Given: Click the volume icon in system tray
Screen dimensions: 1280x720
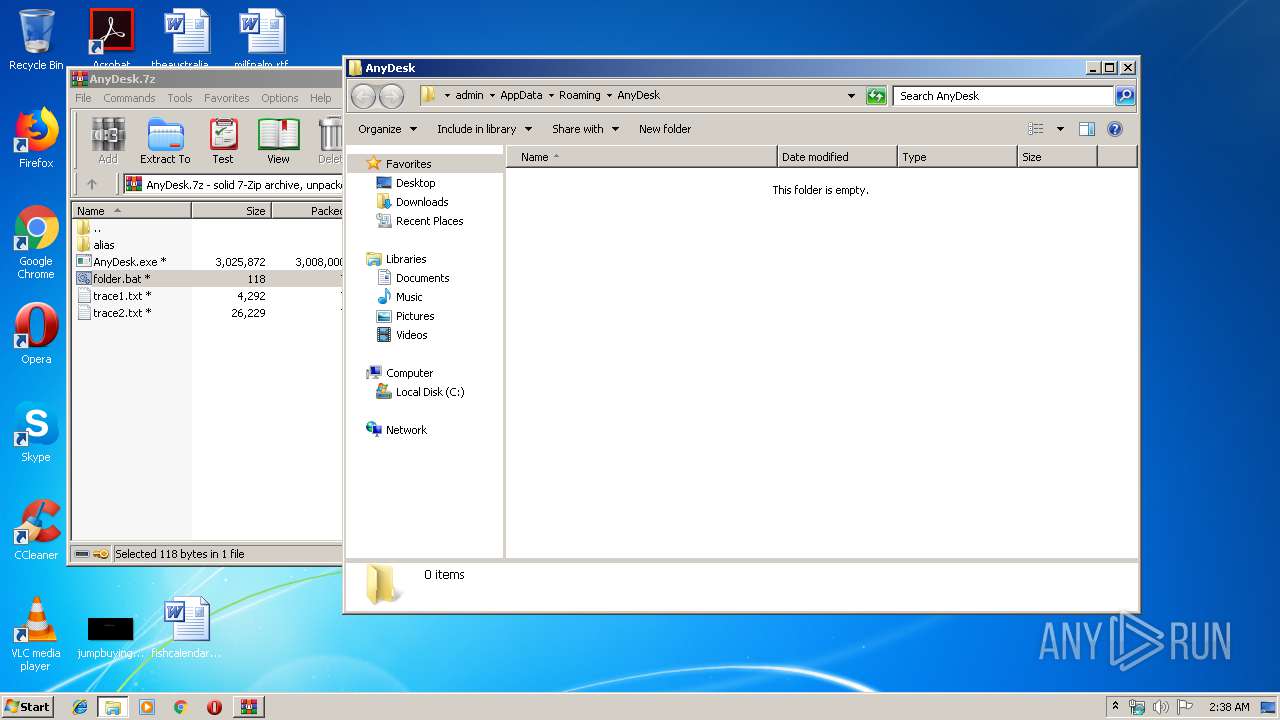Looking at the screenshot, I should pyautogui.click(x=1160, y=707).
